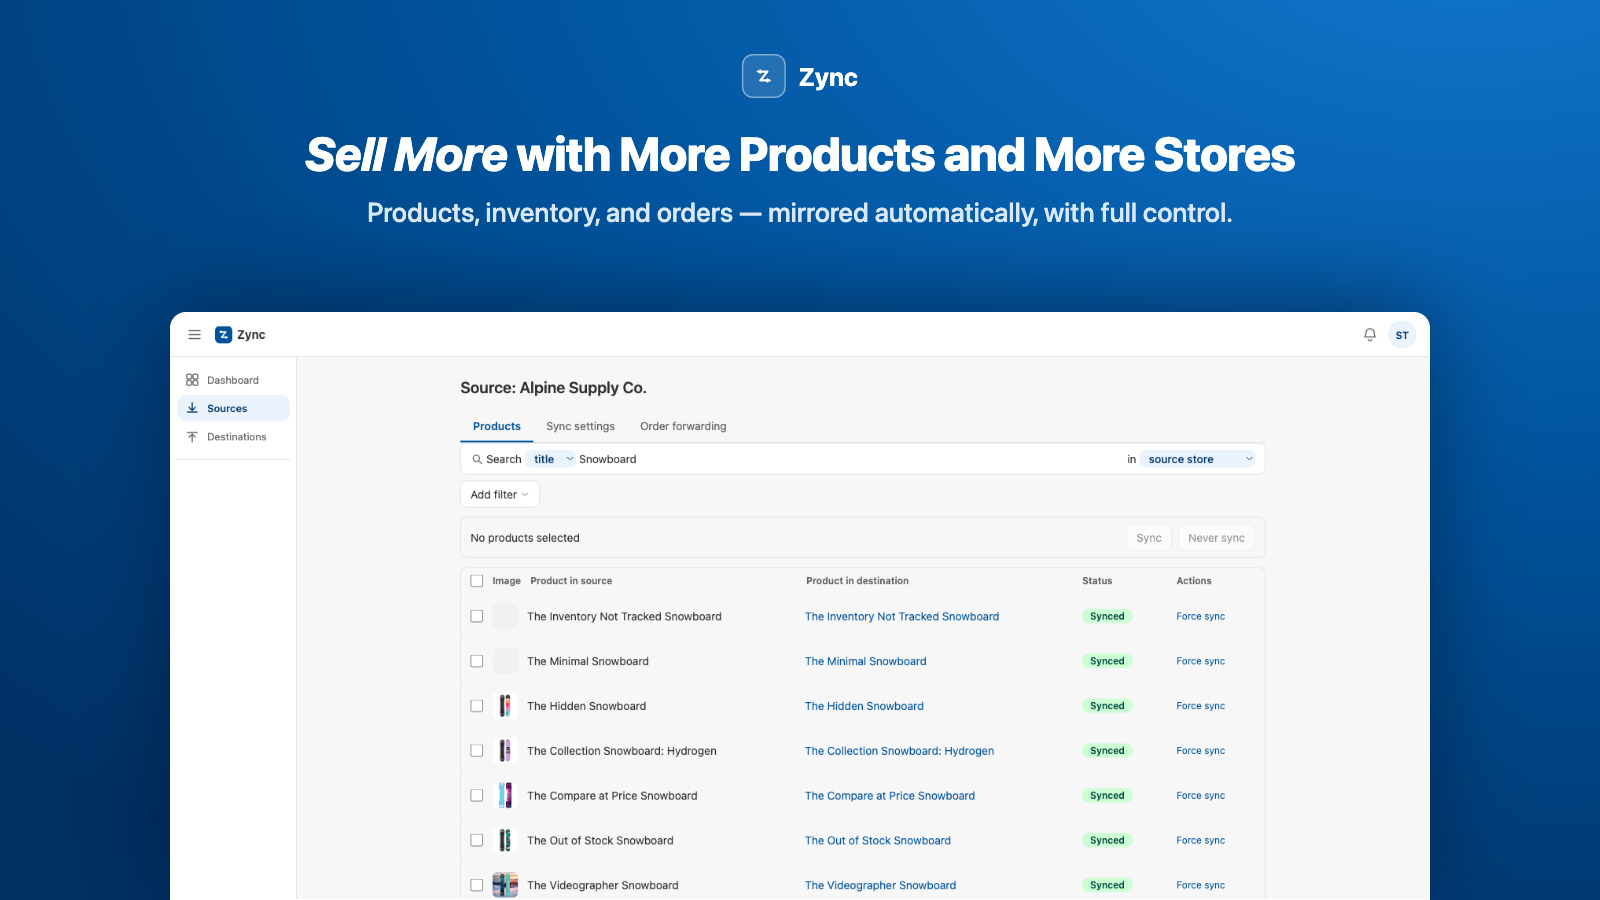This screenshot has width=1600, height=900.
Task: Check The Videographer Snowboard row
Action: pos(477,885)
